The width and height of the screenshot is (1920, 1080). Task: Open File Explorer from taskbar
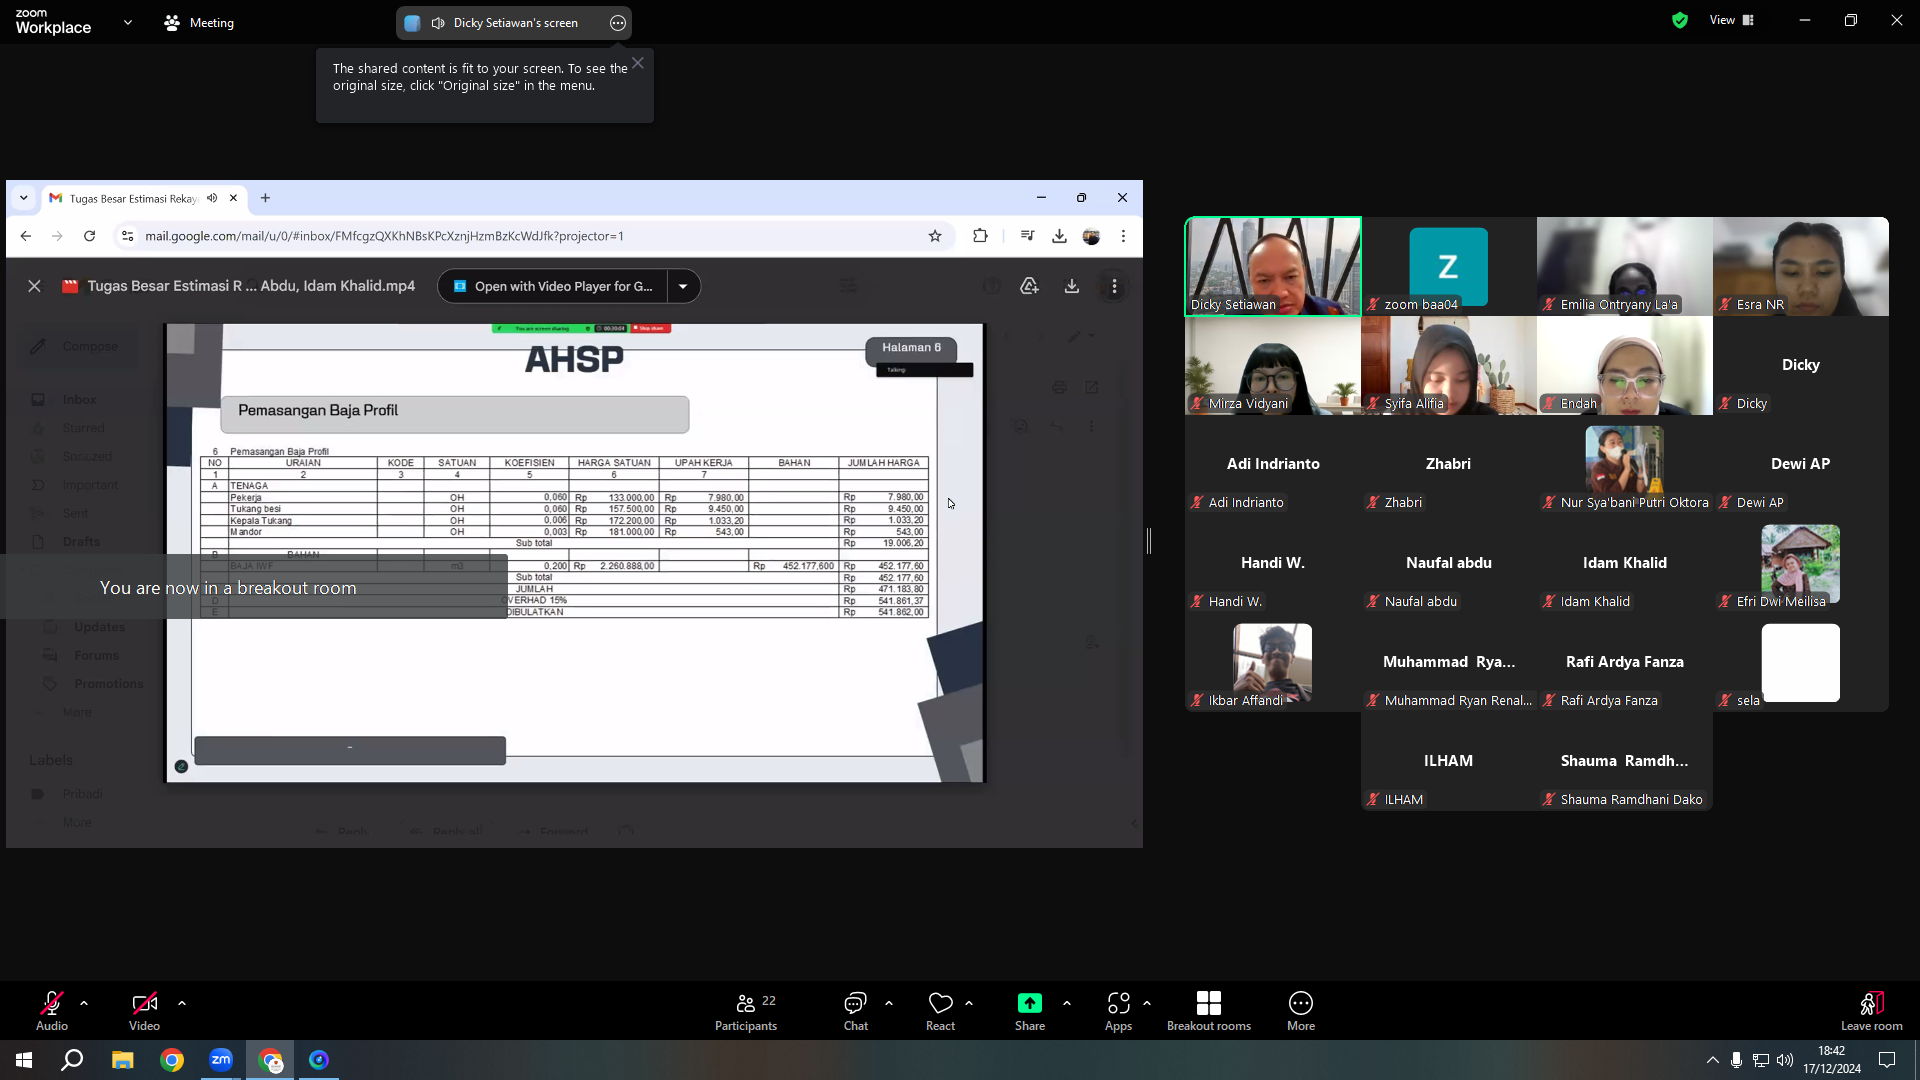pos(123,1060)
